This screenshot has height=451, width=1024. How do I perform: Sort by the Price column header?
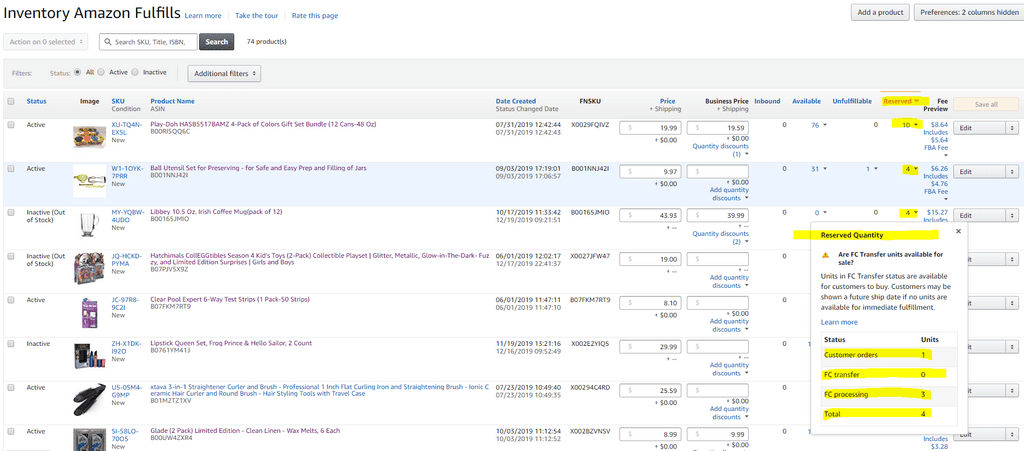point(667,101)
